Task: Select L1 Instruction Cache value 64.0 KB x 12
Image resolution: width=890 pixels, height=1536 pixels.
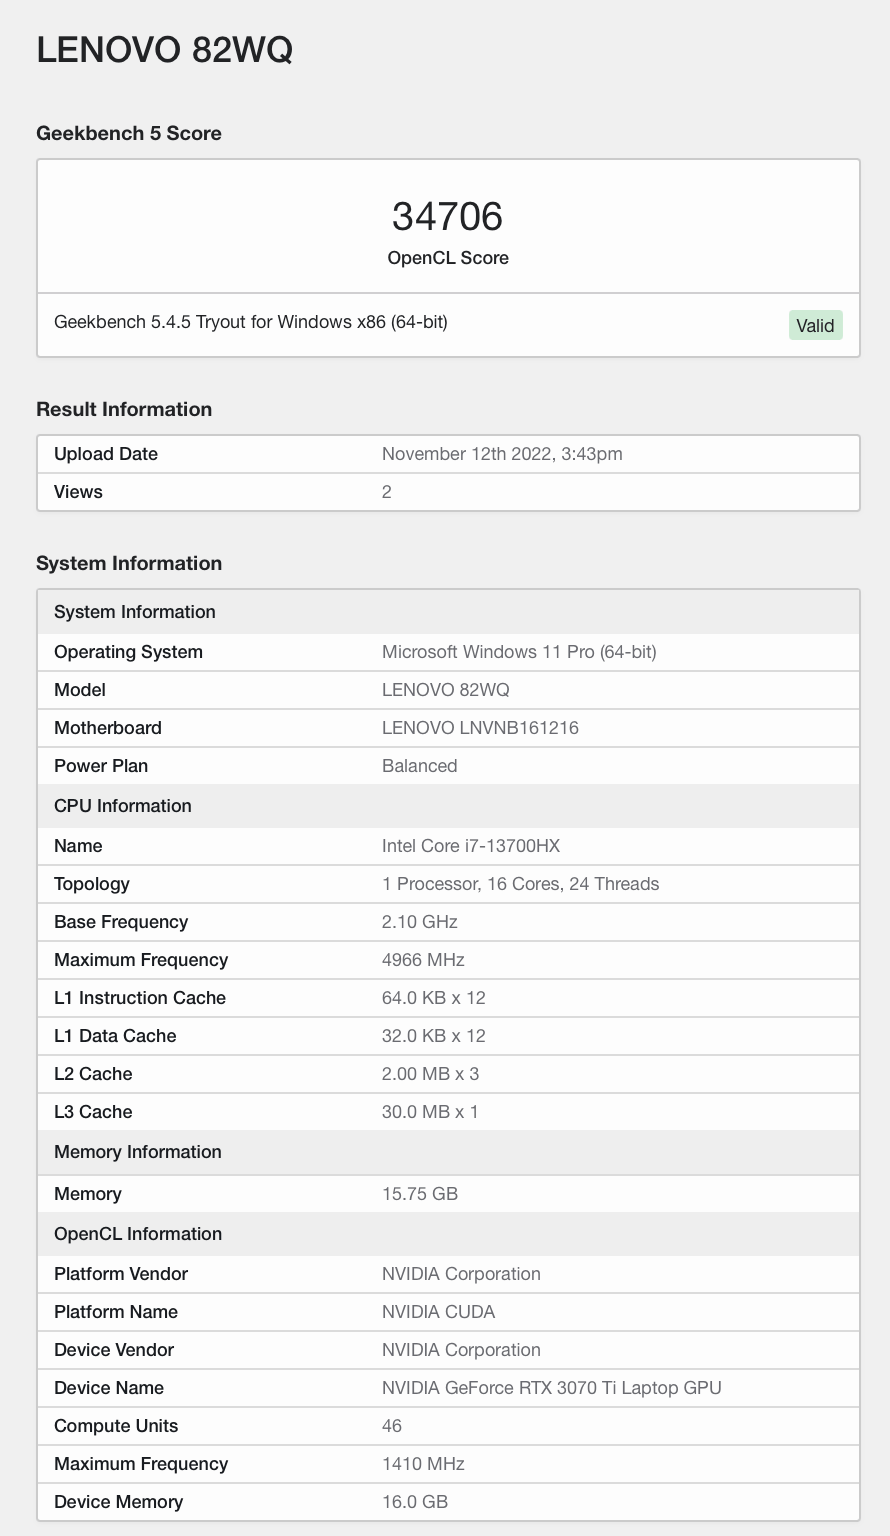Action: point(434,998)
